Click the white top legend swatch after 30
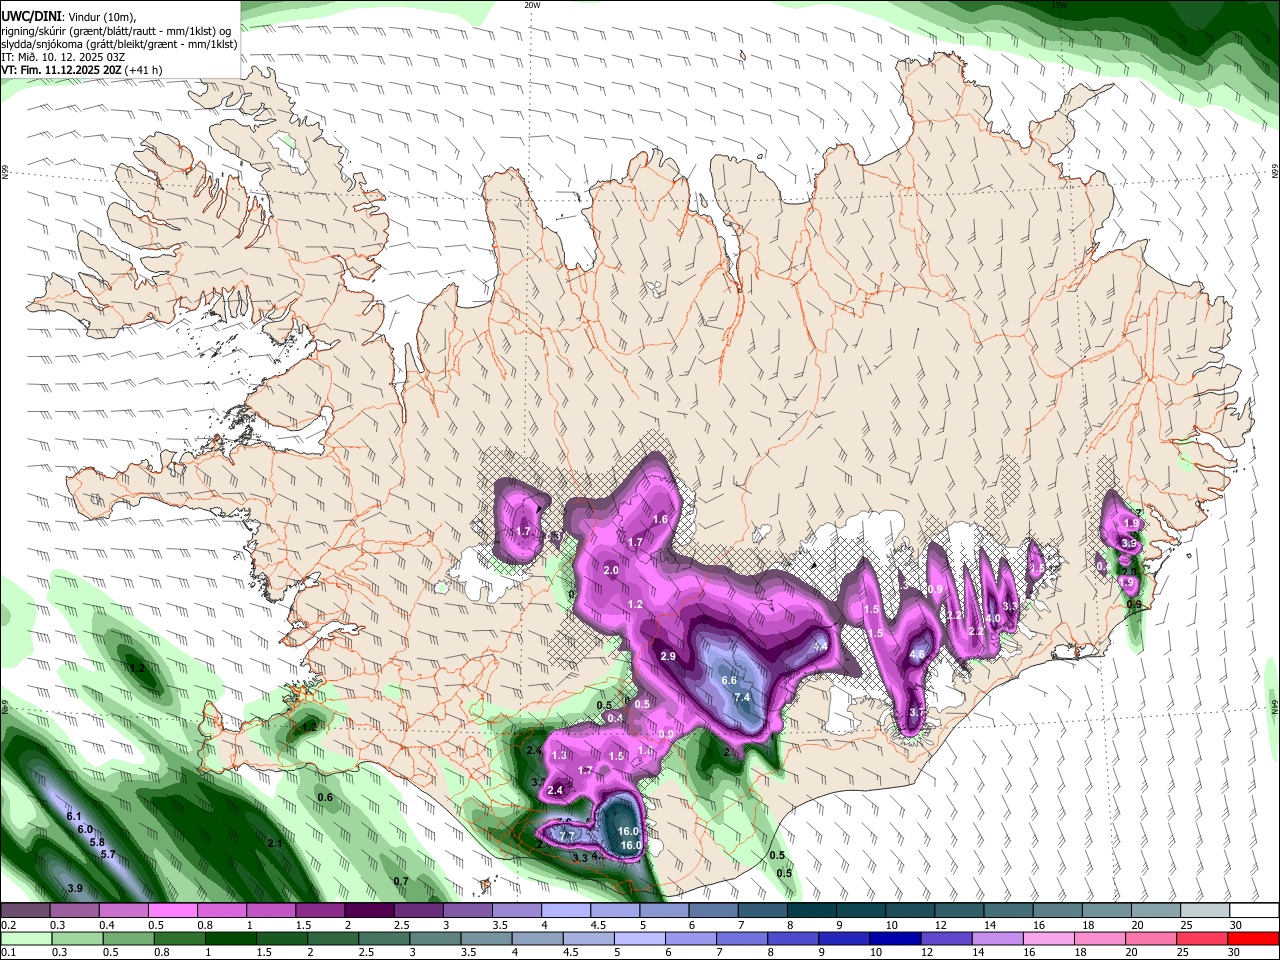1280x960 pixels. (x=1254, y=910)
